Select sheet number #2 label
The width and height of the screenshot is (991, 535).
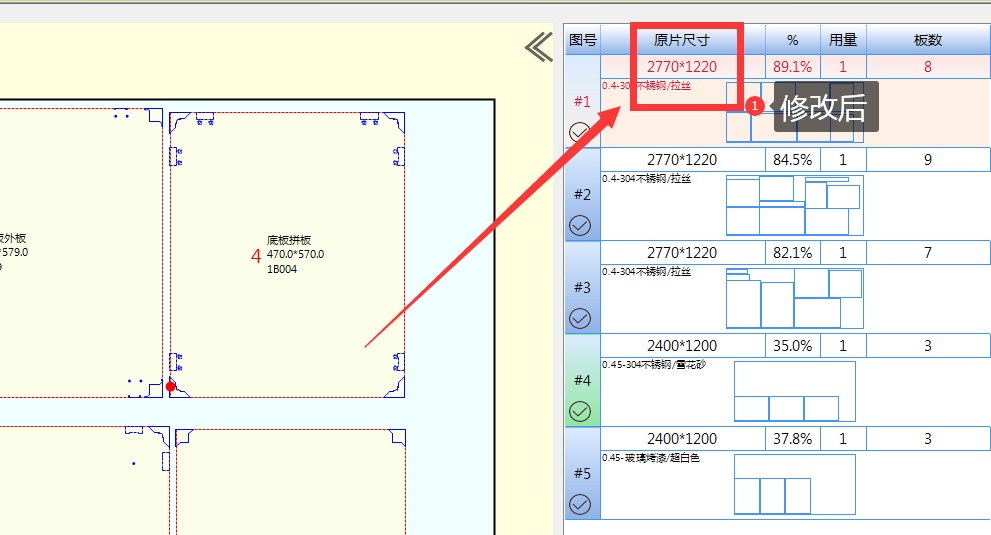(582, 194)
